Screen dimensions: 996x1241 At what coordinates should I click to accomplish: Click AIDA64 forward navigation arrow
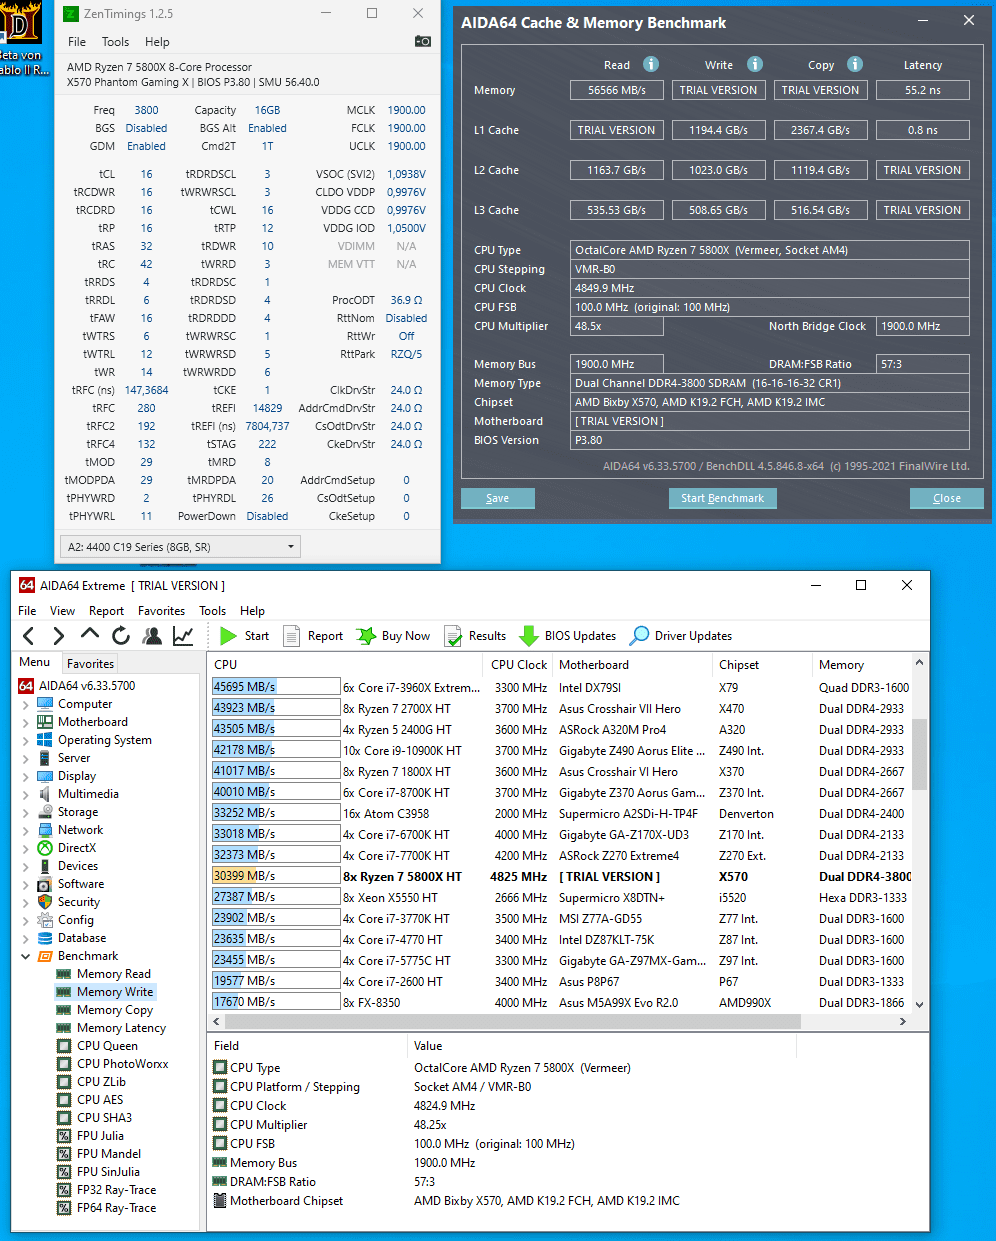coord(58,636)
